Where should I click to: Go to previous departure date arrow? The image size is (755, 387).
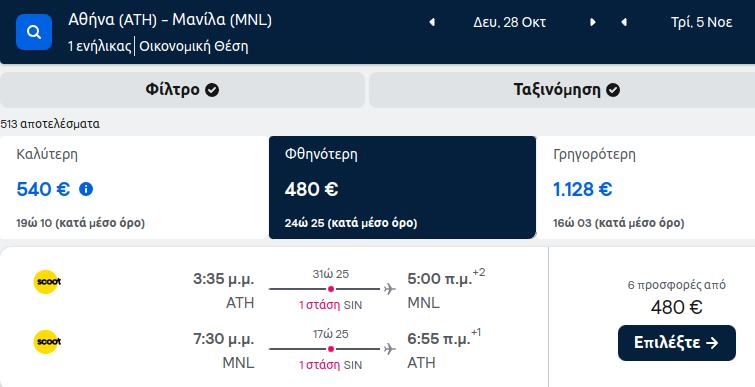coord(432,22)
